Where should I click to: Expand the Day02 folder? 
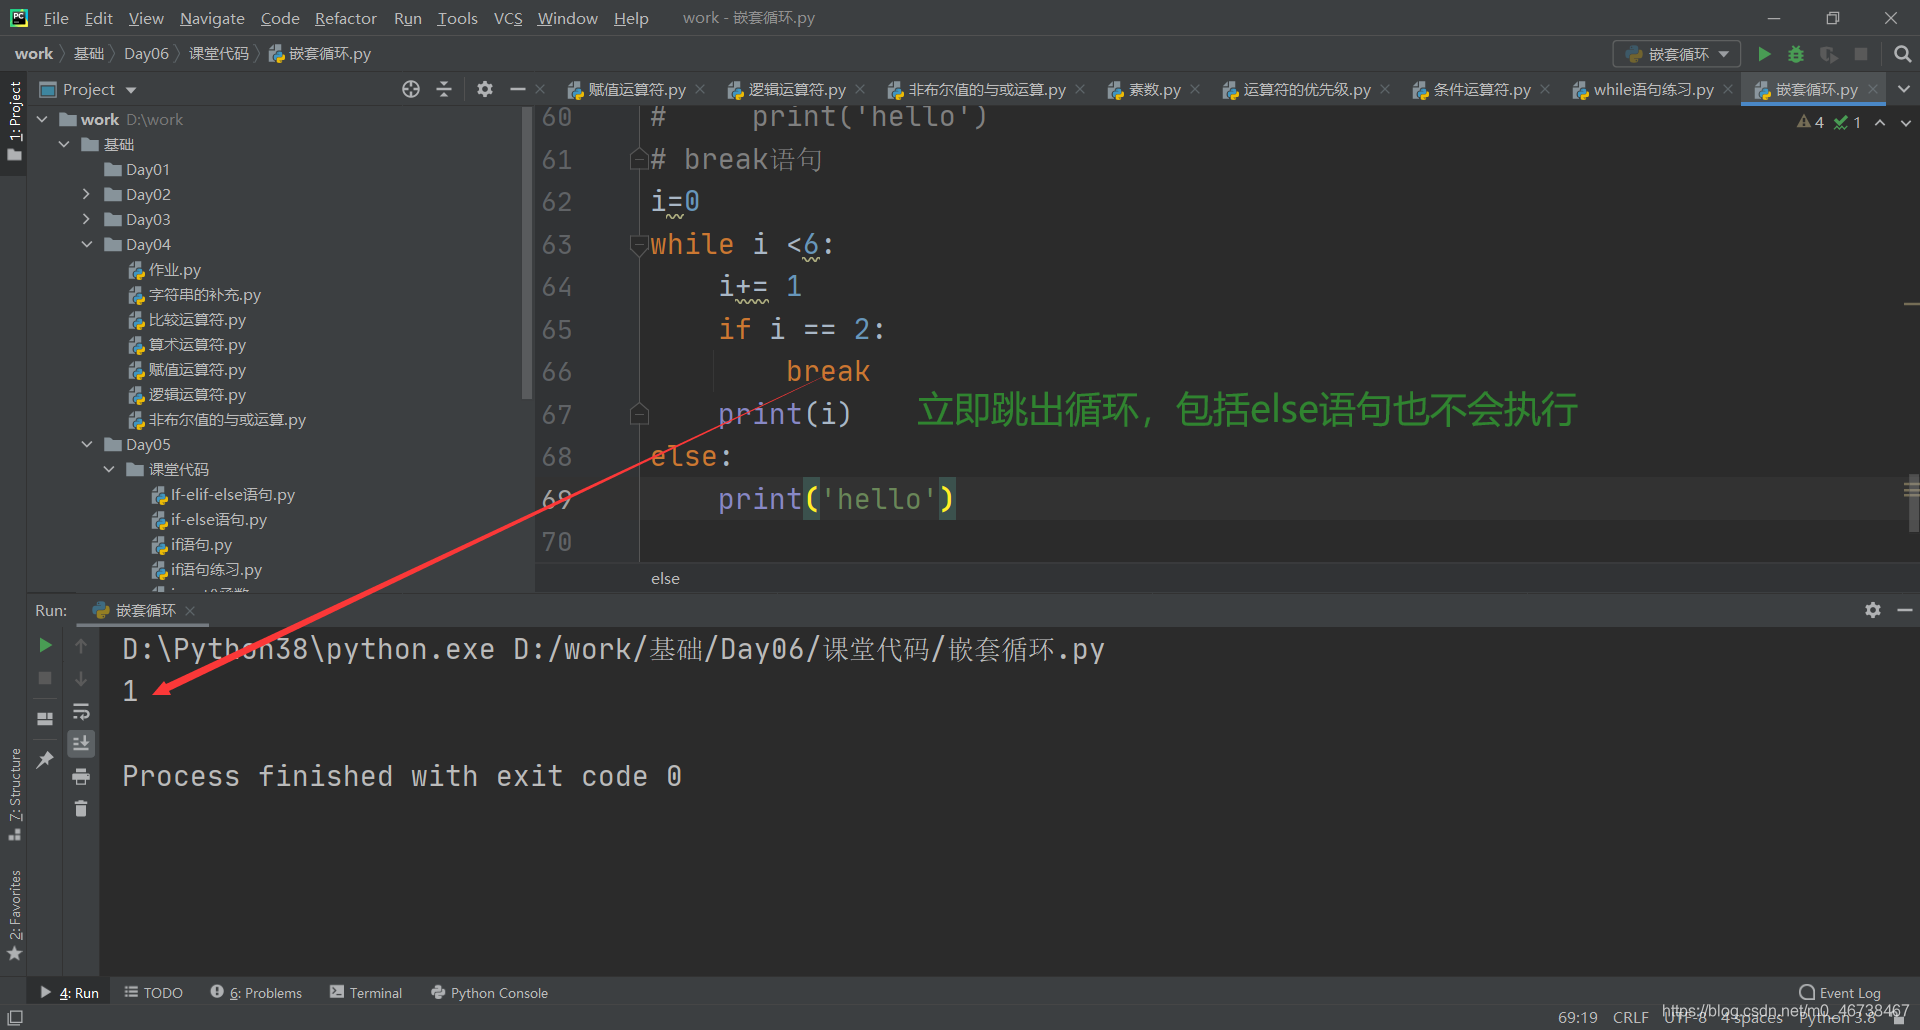click(86, 194)
